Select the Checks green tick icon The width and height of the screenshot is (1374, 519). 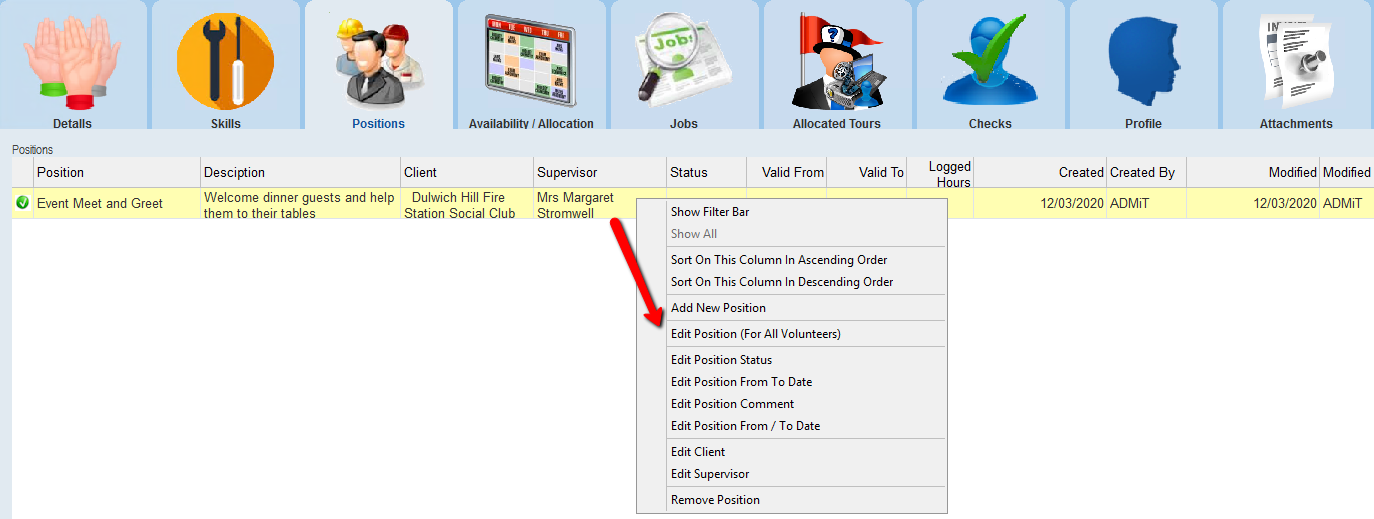(x=990, y=62)
